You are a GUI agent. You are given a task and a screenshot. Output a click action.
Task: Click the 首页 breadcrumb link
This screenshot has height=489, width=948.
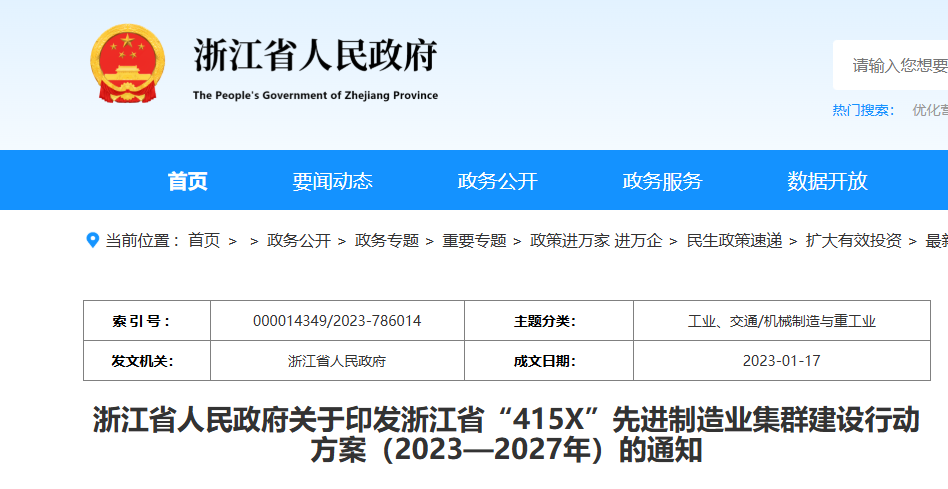[x=204, y=241]
